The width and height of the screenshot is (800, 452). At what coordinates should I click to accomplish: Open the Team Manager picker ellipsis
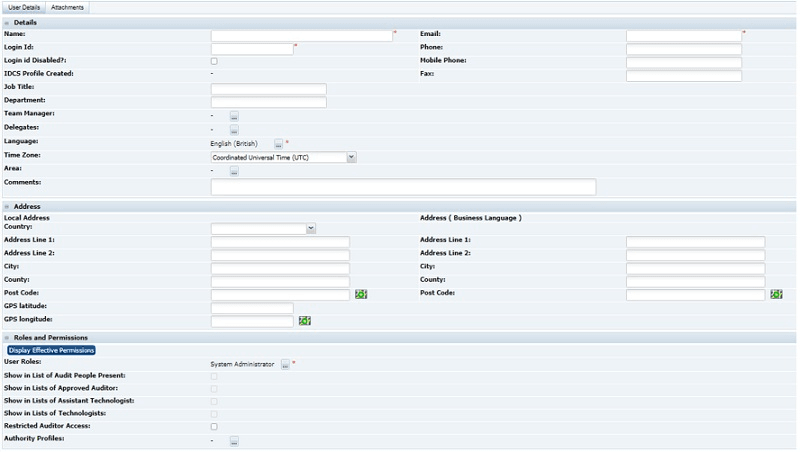234,116
